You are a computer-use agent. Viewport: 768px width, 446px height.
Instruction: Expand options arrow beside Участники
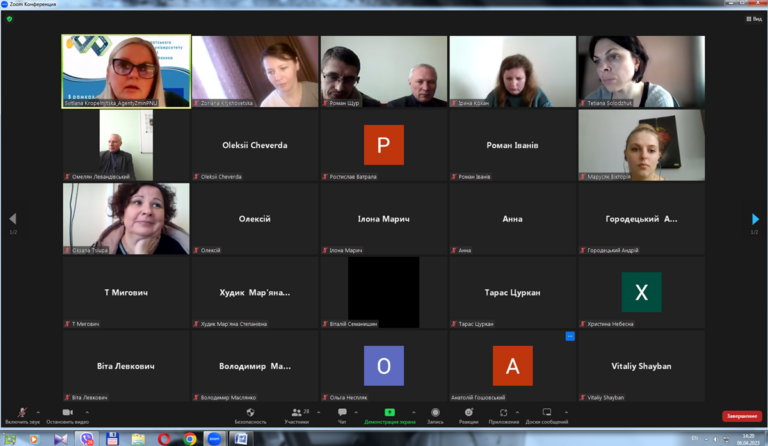(318, 412)
